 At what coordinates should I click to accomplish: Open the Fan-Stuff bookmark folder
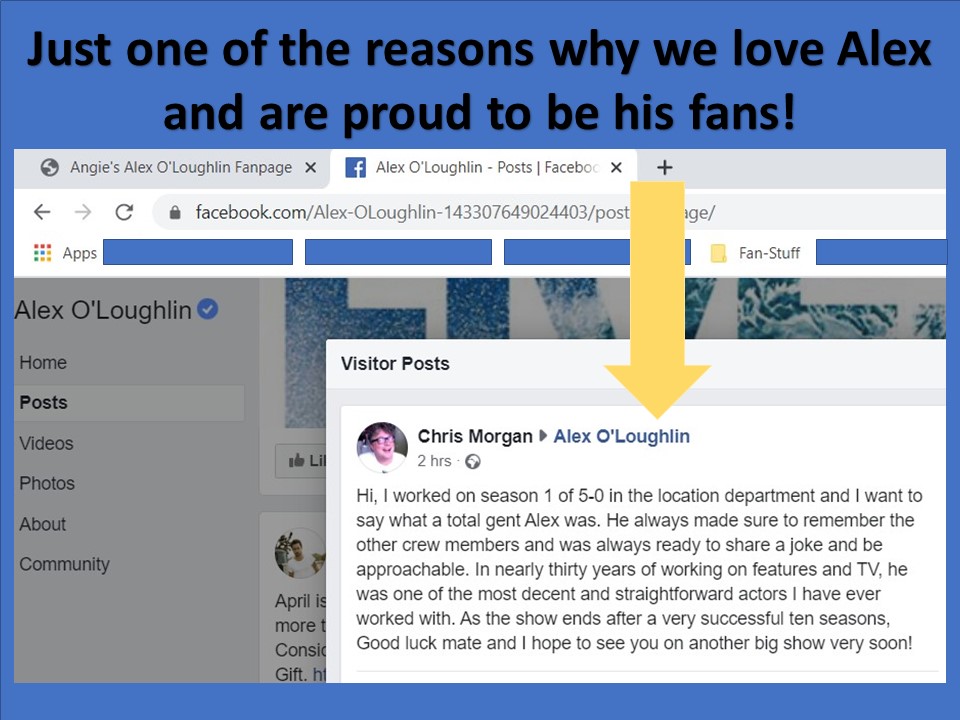click(755, 253)
